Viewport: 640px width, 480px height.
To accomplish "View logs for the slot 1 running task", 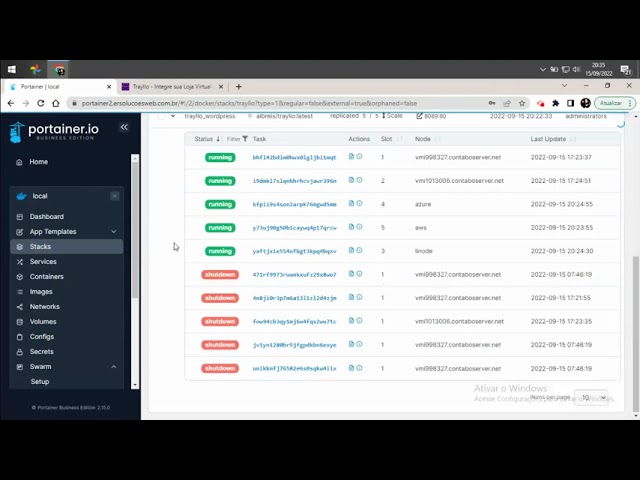I will (x=351, y=156).
